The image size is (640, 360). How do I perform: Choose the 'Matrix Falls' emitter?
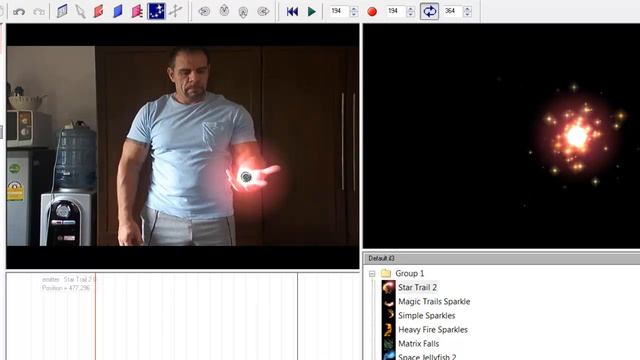pos(418,344)
